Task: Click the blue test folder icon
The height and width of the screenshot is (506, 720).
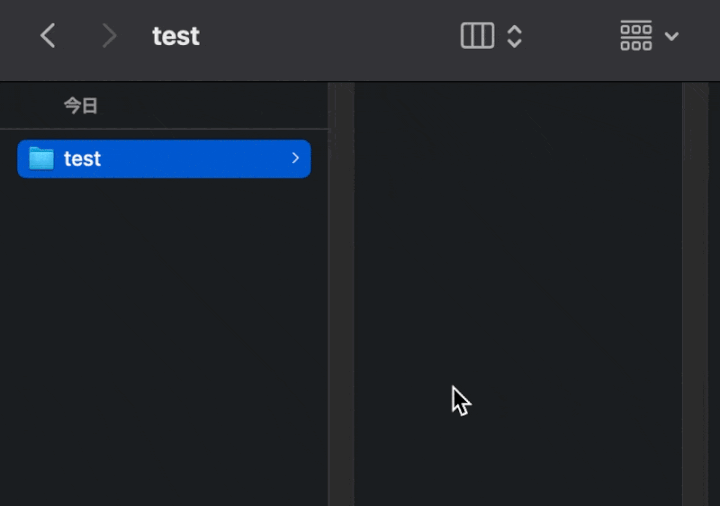Action: tap(41, 158)
